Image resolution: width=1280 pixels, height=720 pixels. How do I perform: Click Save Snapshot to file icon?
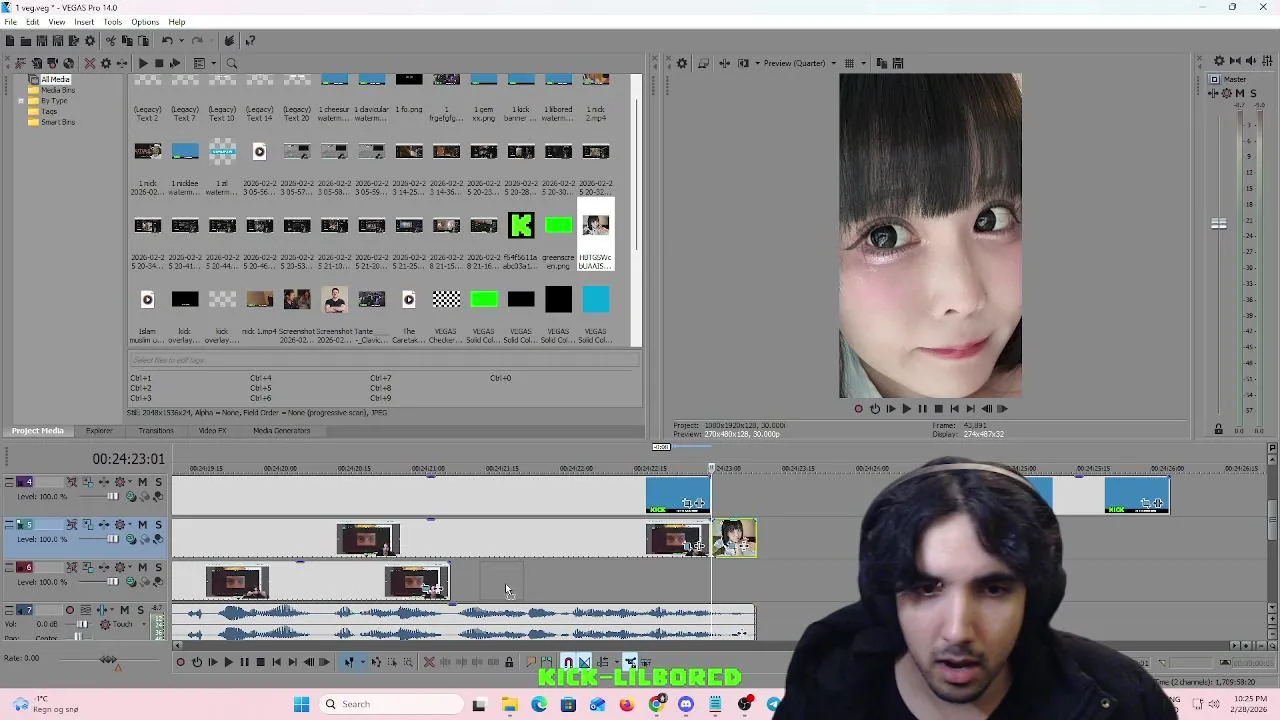pos(897,63)
